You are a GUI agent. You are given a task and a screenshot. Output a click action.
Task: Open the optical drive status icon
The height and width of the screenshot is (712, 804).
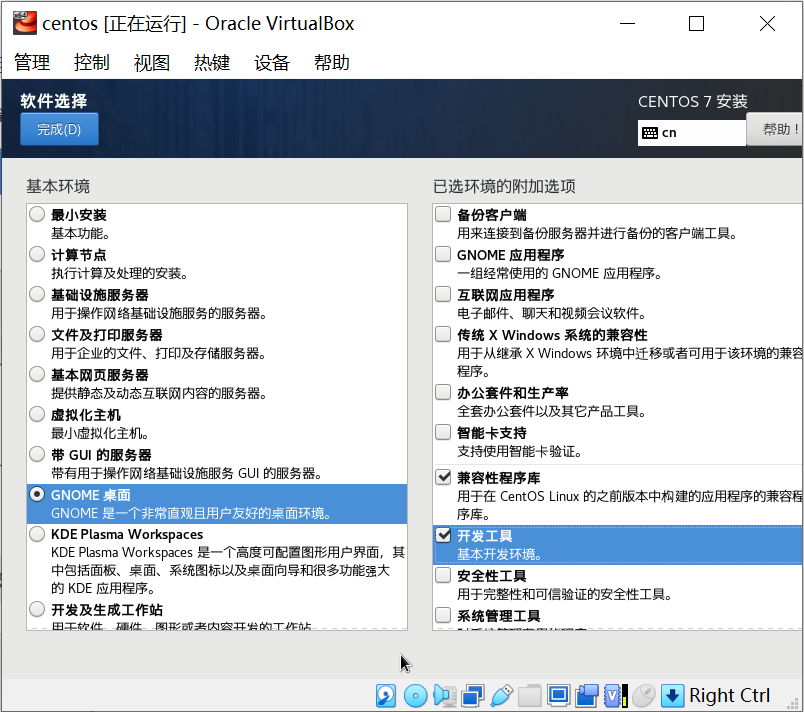415,696
